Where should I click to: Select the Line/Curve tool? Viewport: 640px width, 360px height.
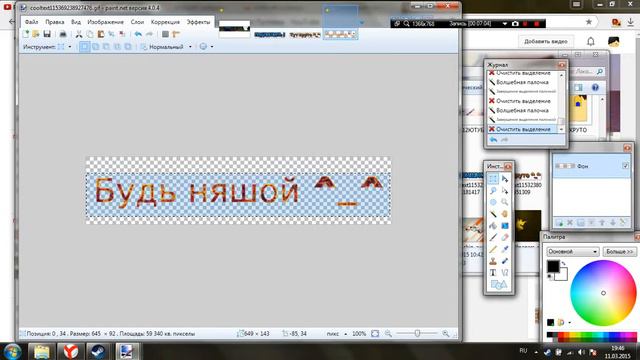[505, 272]
